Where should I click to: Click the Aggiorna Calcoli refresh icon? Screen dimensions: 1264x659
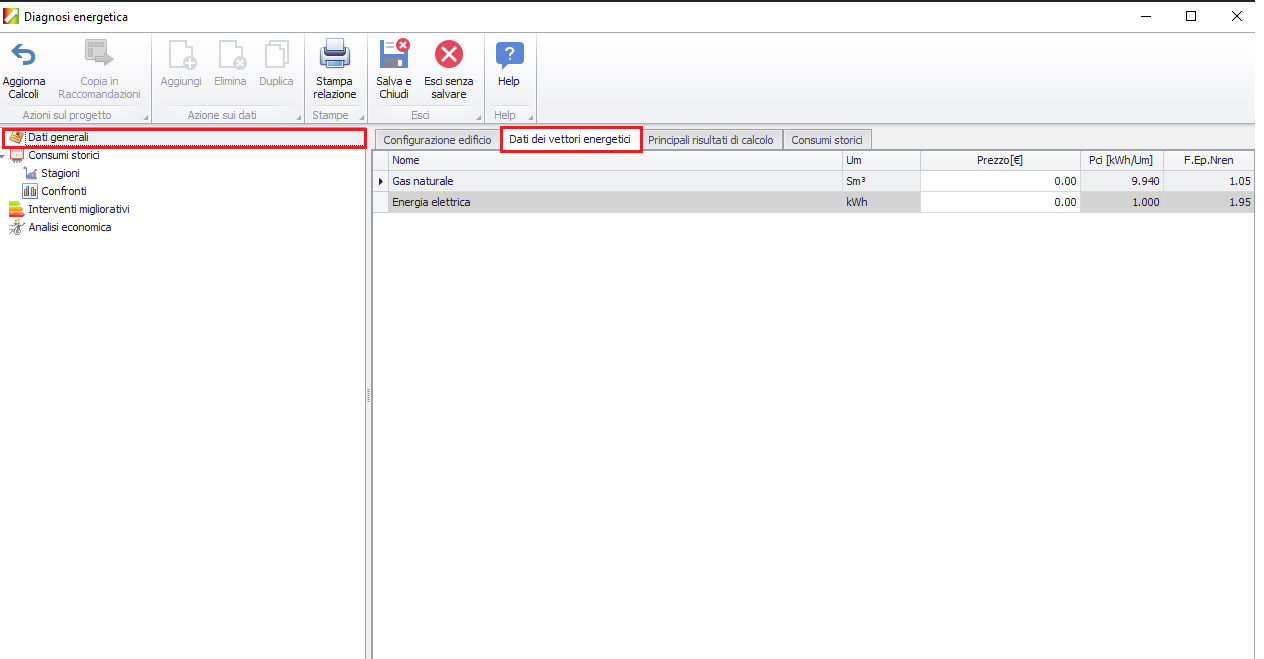(23, 55)
